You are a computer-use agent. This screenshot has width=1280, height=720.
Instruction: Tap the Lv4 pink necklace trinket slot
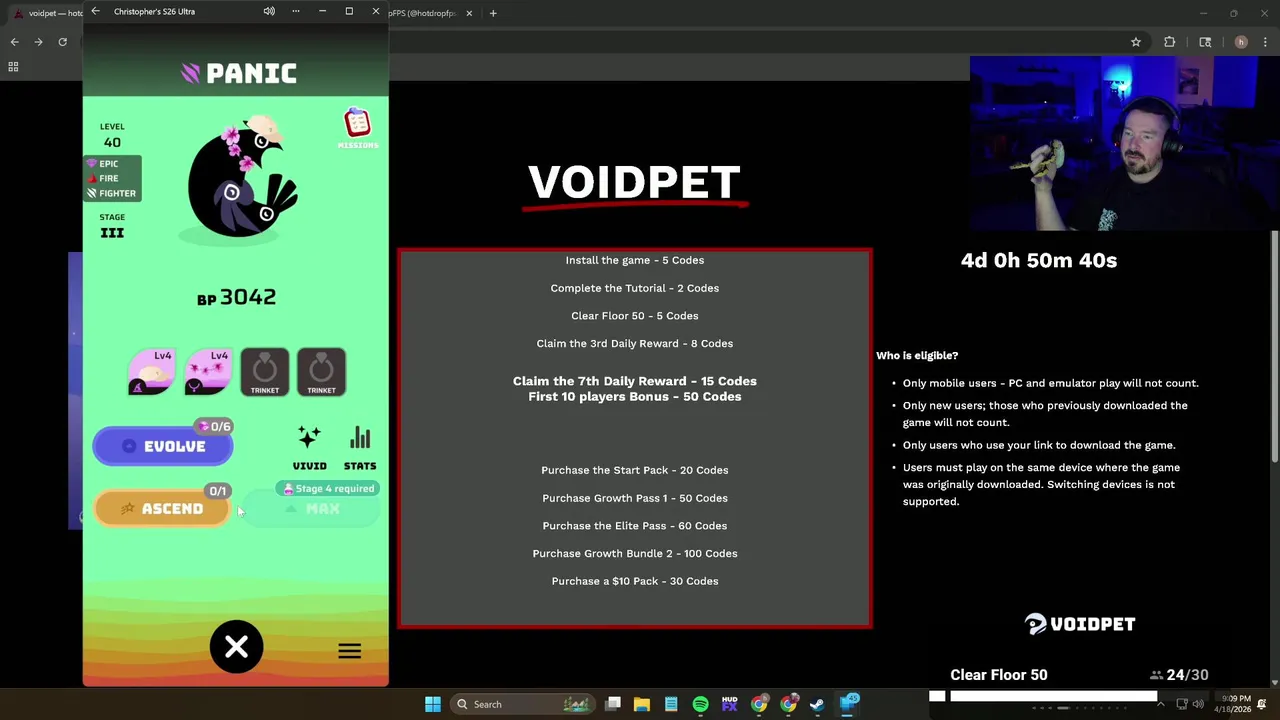point(208,372)
